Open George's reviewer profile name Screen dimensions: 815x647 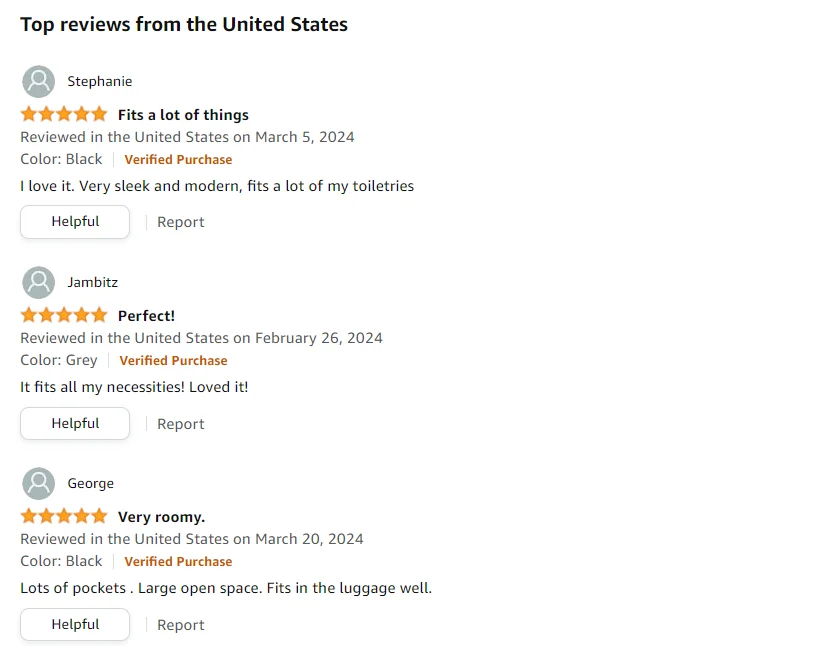90,484
